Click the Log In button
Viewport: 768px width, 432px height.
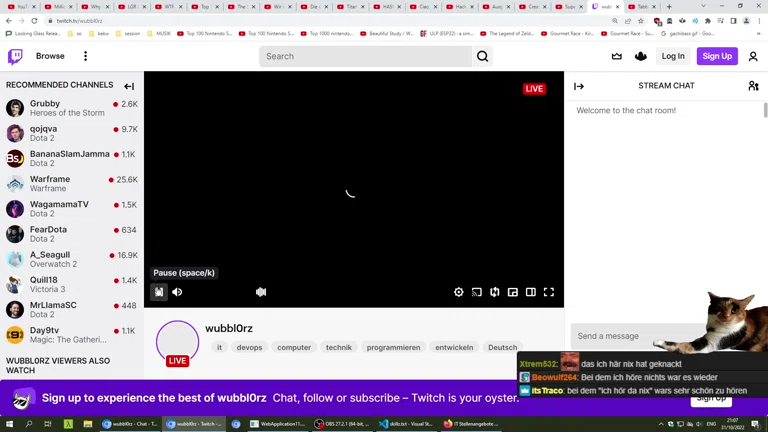(673, 56)
